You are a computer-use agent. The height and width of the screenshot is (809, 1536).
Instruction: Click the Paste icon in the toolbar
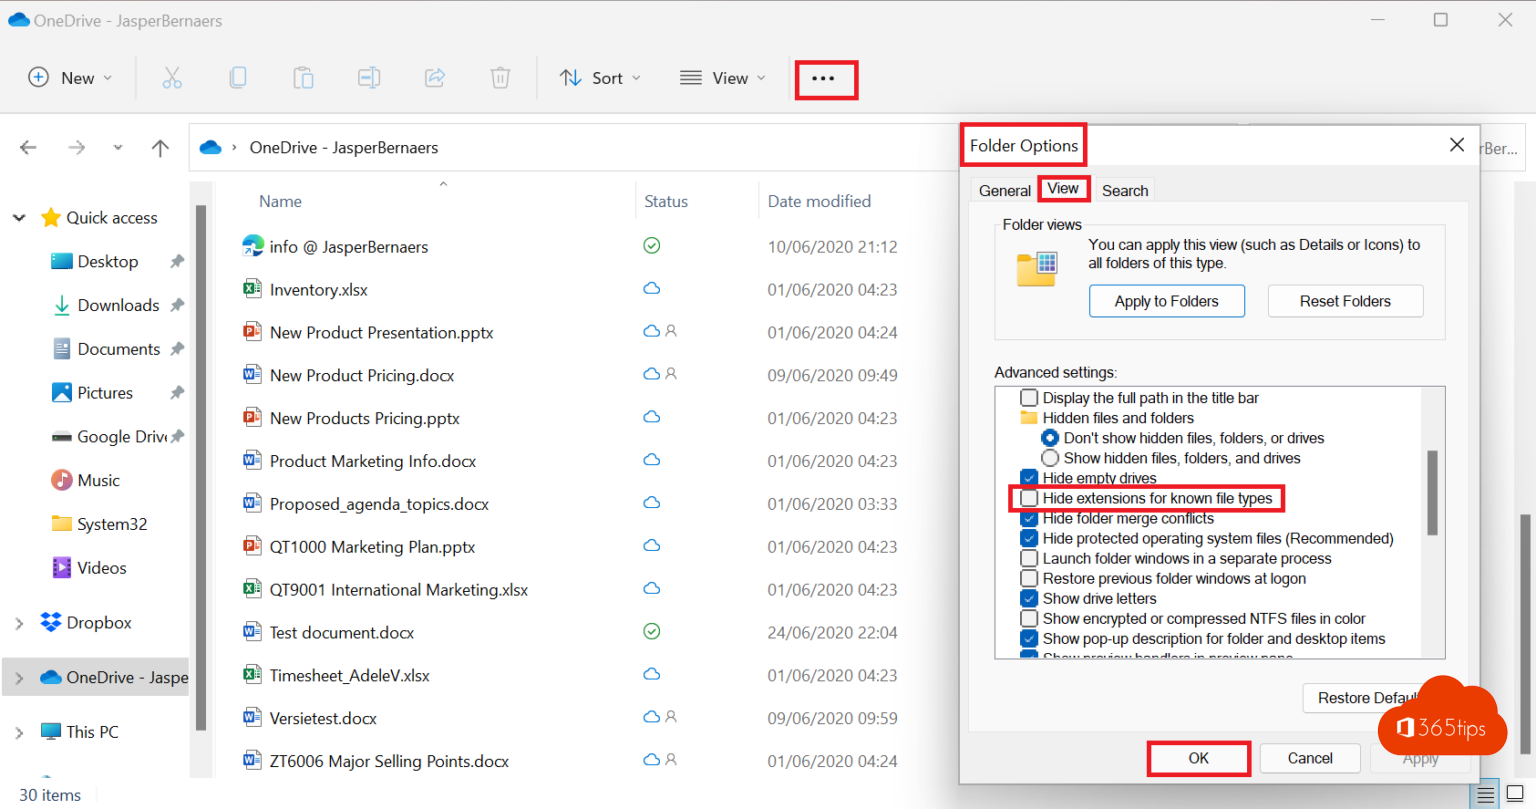[303, 77]
